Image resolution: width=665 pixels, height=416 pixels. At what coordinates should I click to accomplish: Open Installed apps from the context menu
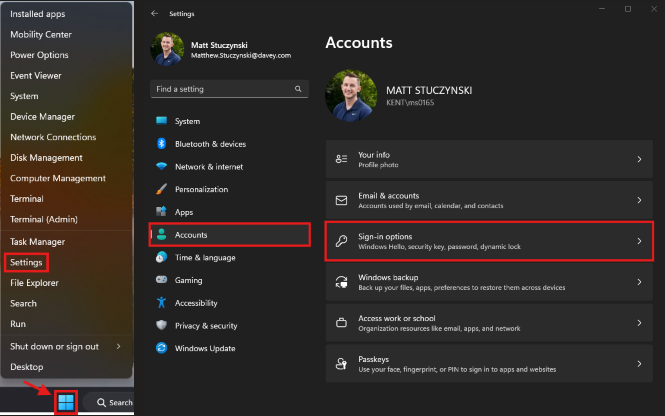(38, 14)
